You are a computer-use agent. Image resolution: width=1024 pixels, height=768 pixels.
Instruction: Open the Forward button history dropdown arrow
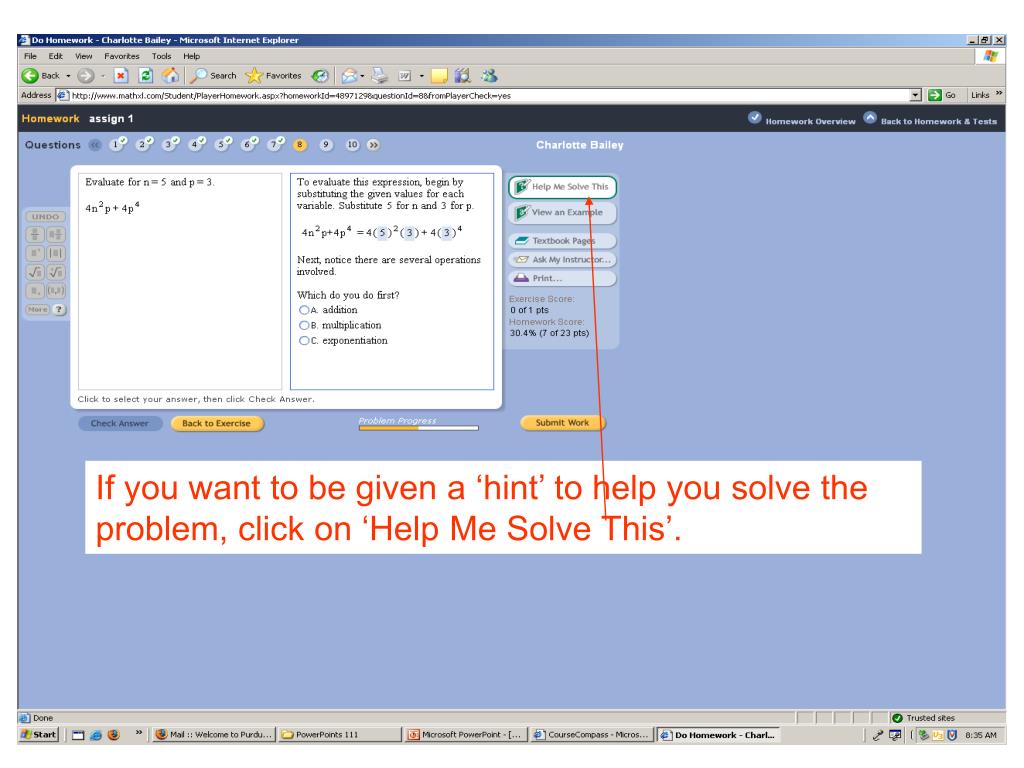click(103, 76)
